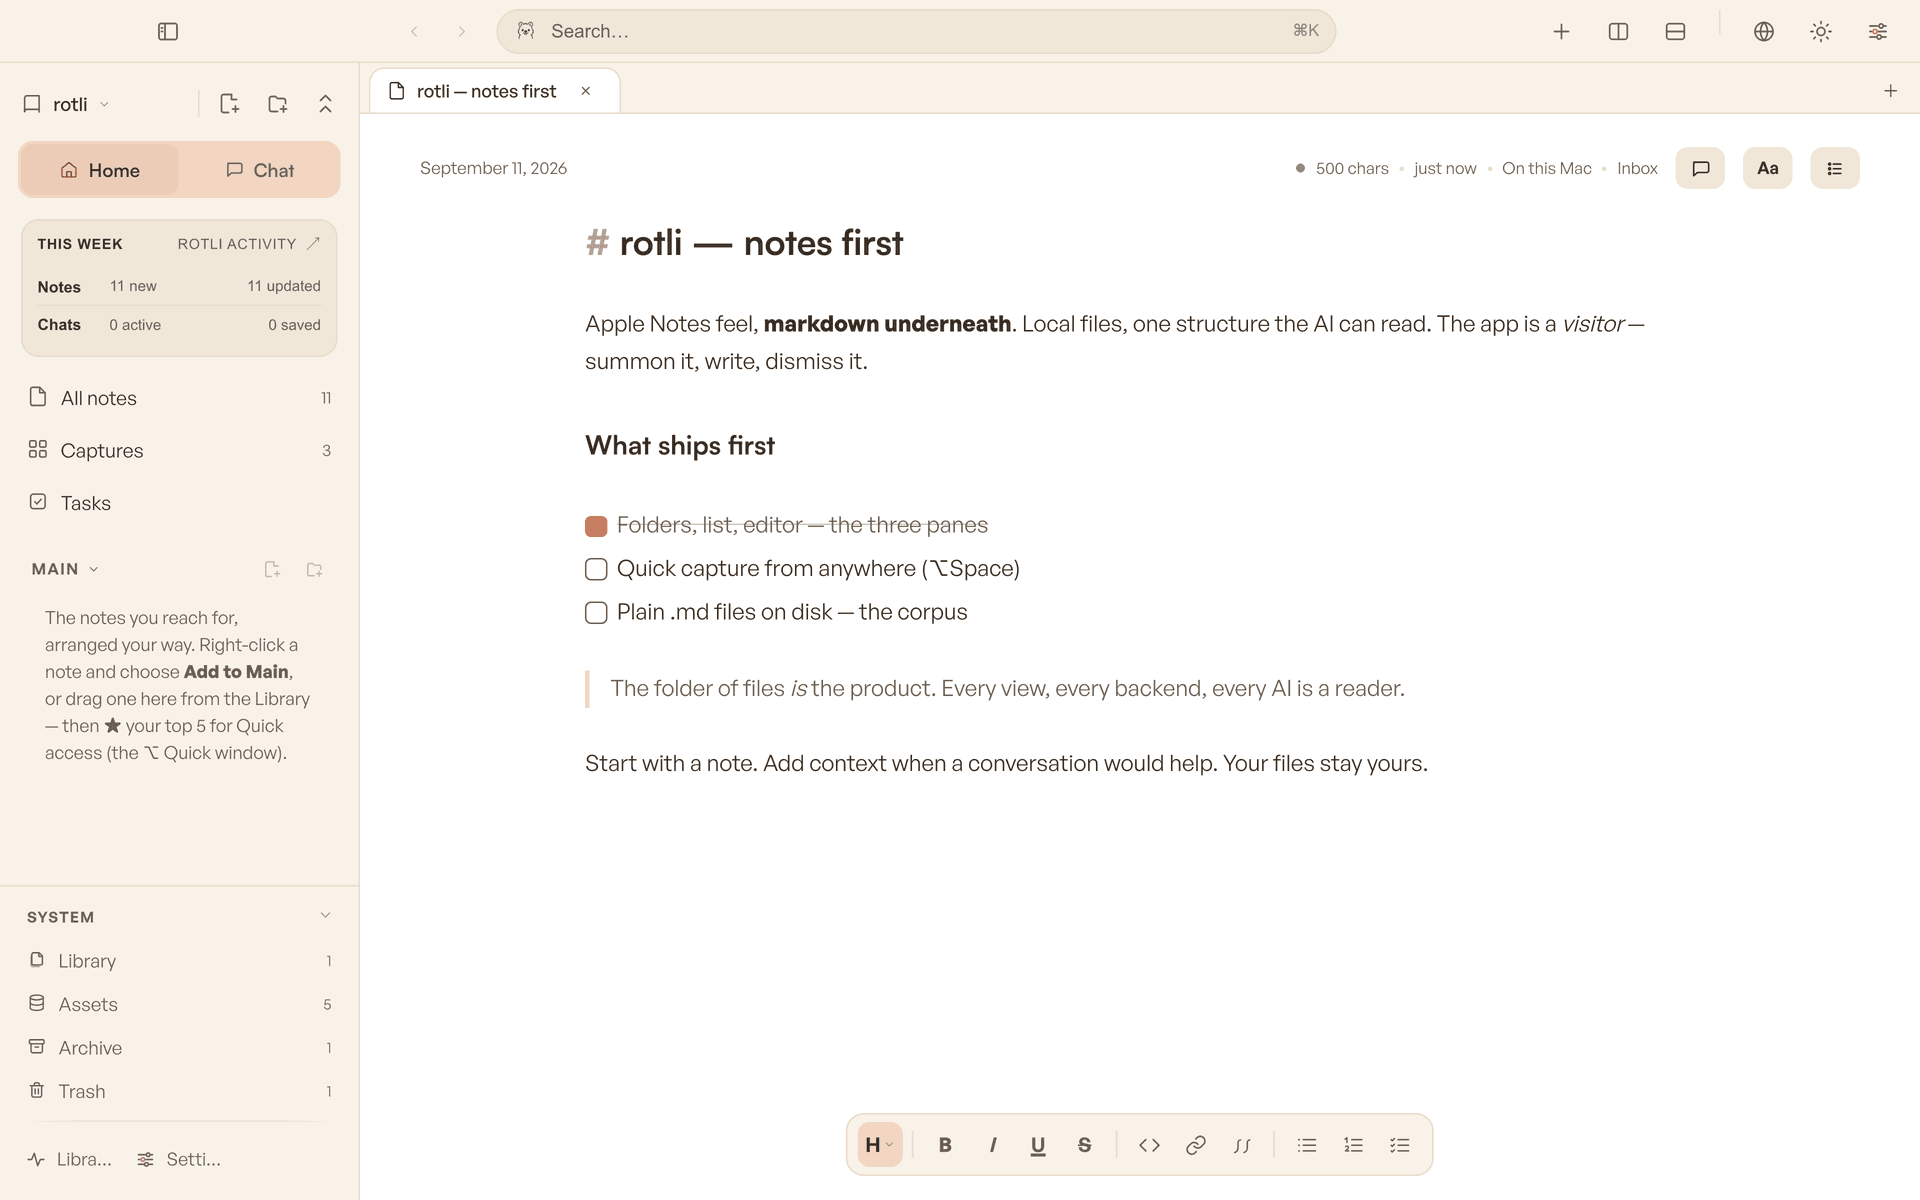Viewport: 1920px width, 1200px height.
Task: Click add note icon in MAIN section
Action: (272, 569)
